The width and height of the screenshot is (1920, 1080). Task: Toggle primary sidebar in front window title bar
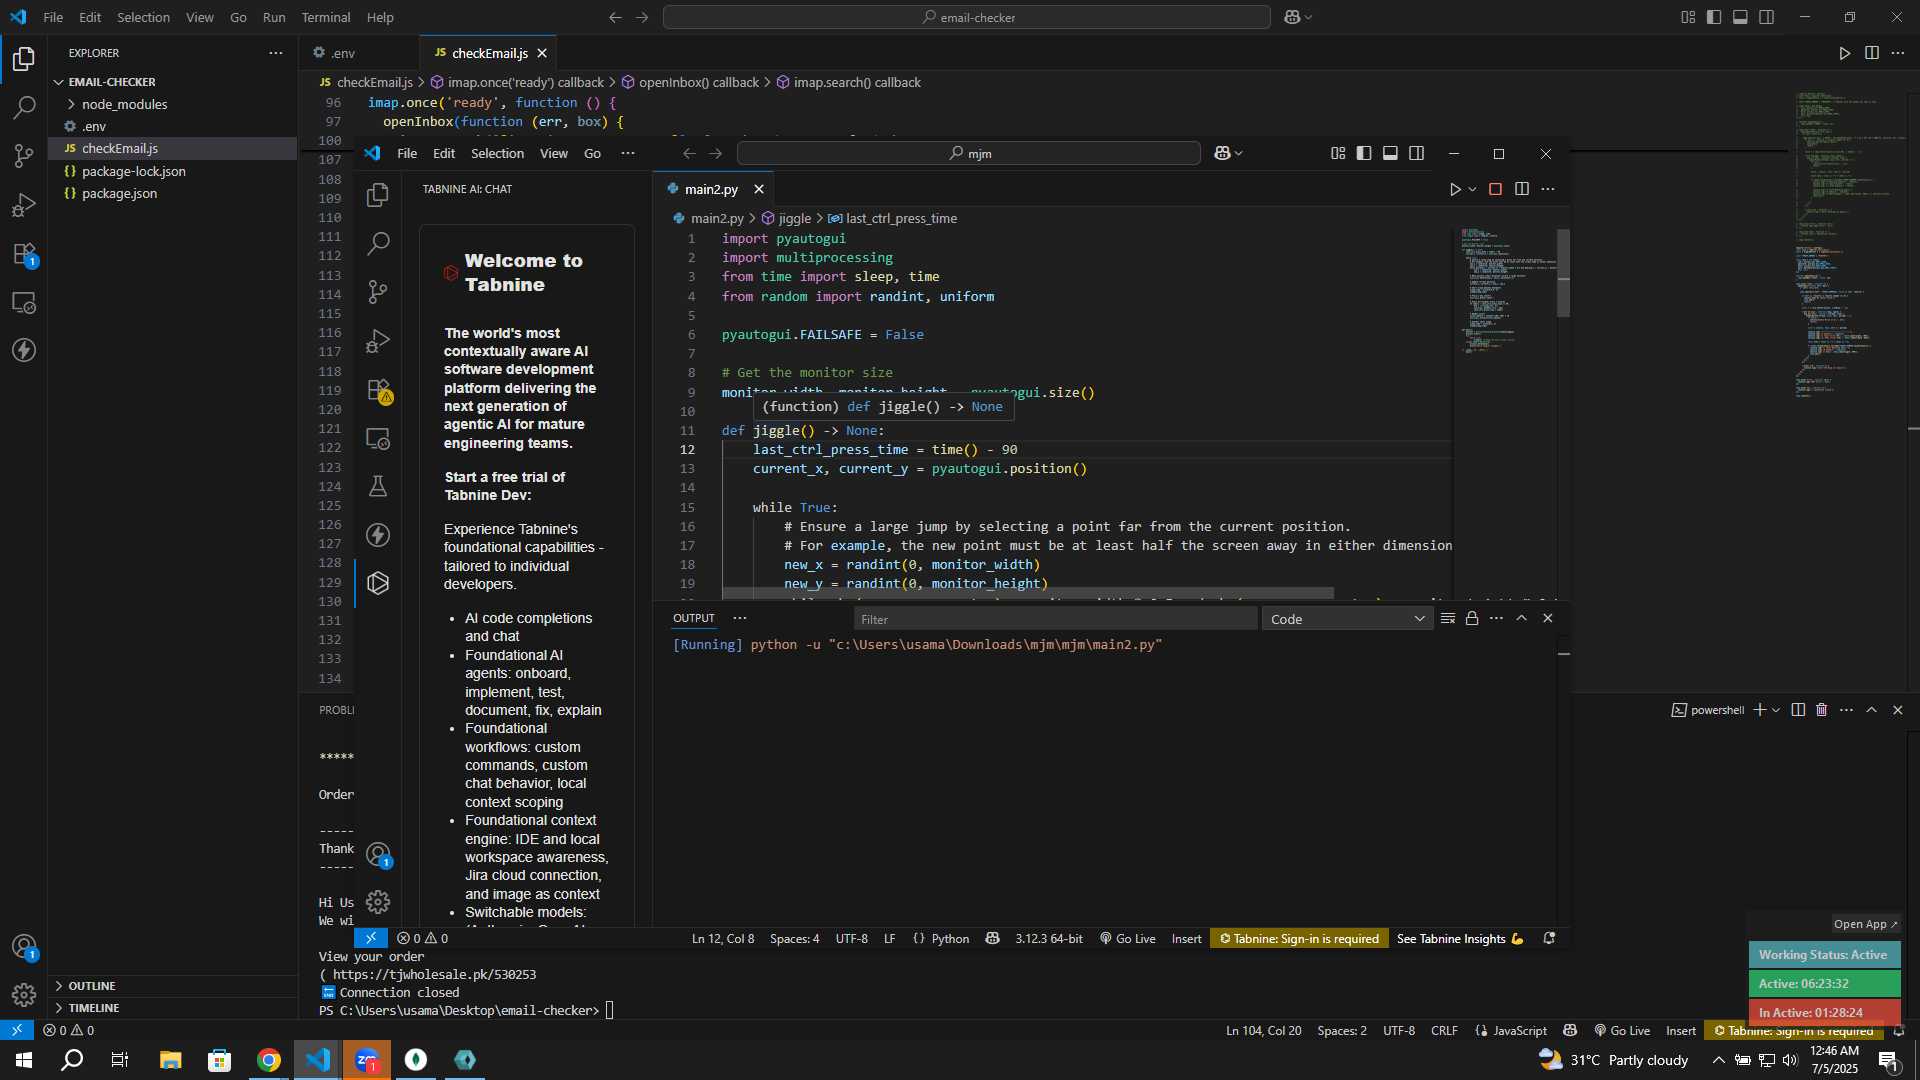[x=1364, y=153]
